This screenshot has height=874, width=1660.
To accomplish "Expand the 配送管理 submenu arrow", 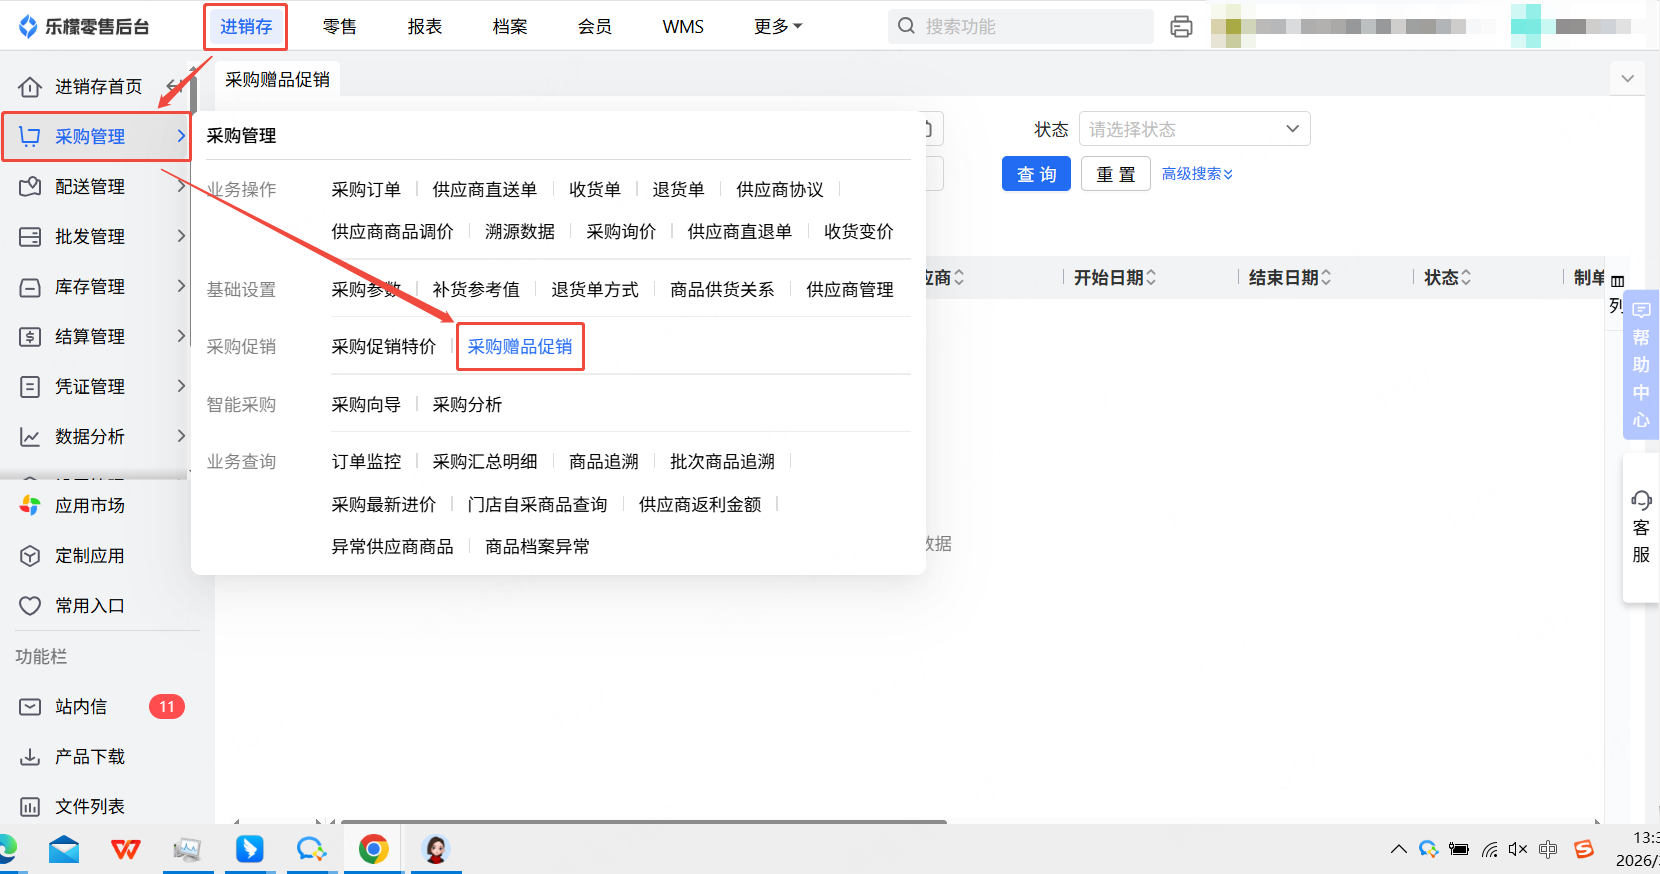I will pos(181,186).
